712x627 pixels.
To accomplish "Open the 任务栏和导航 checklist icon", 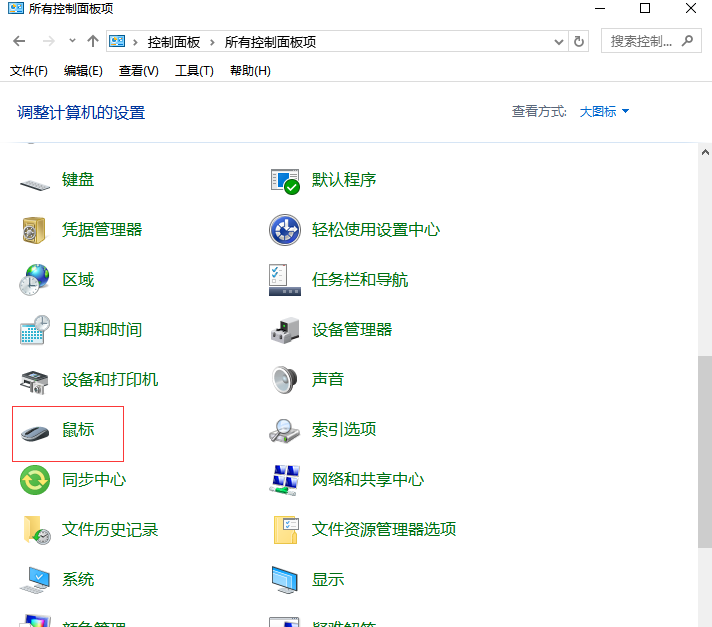I will click(285, 280).
